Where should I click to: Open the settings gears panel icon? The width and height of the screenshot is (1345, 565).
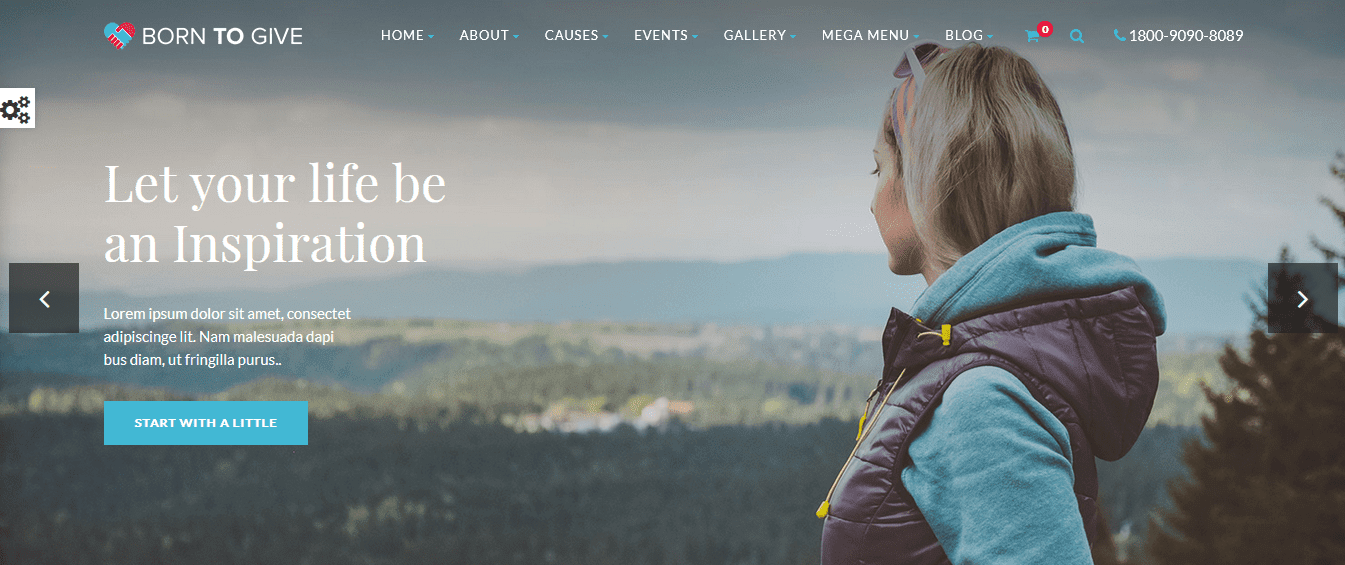click(x=16, y=108)
